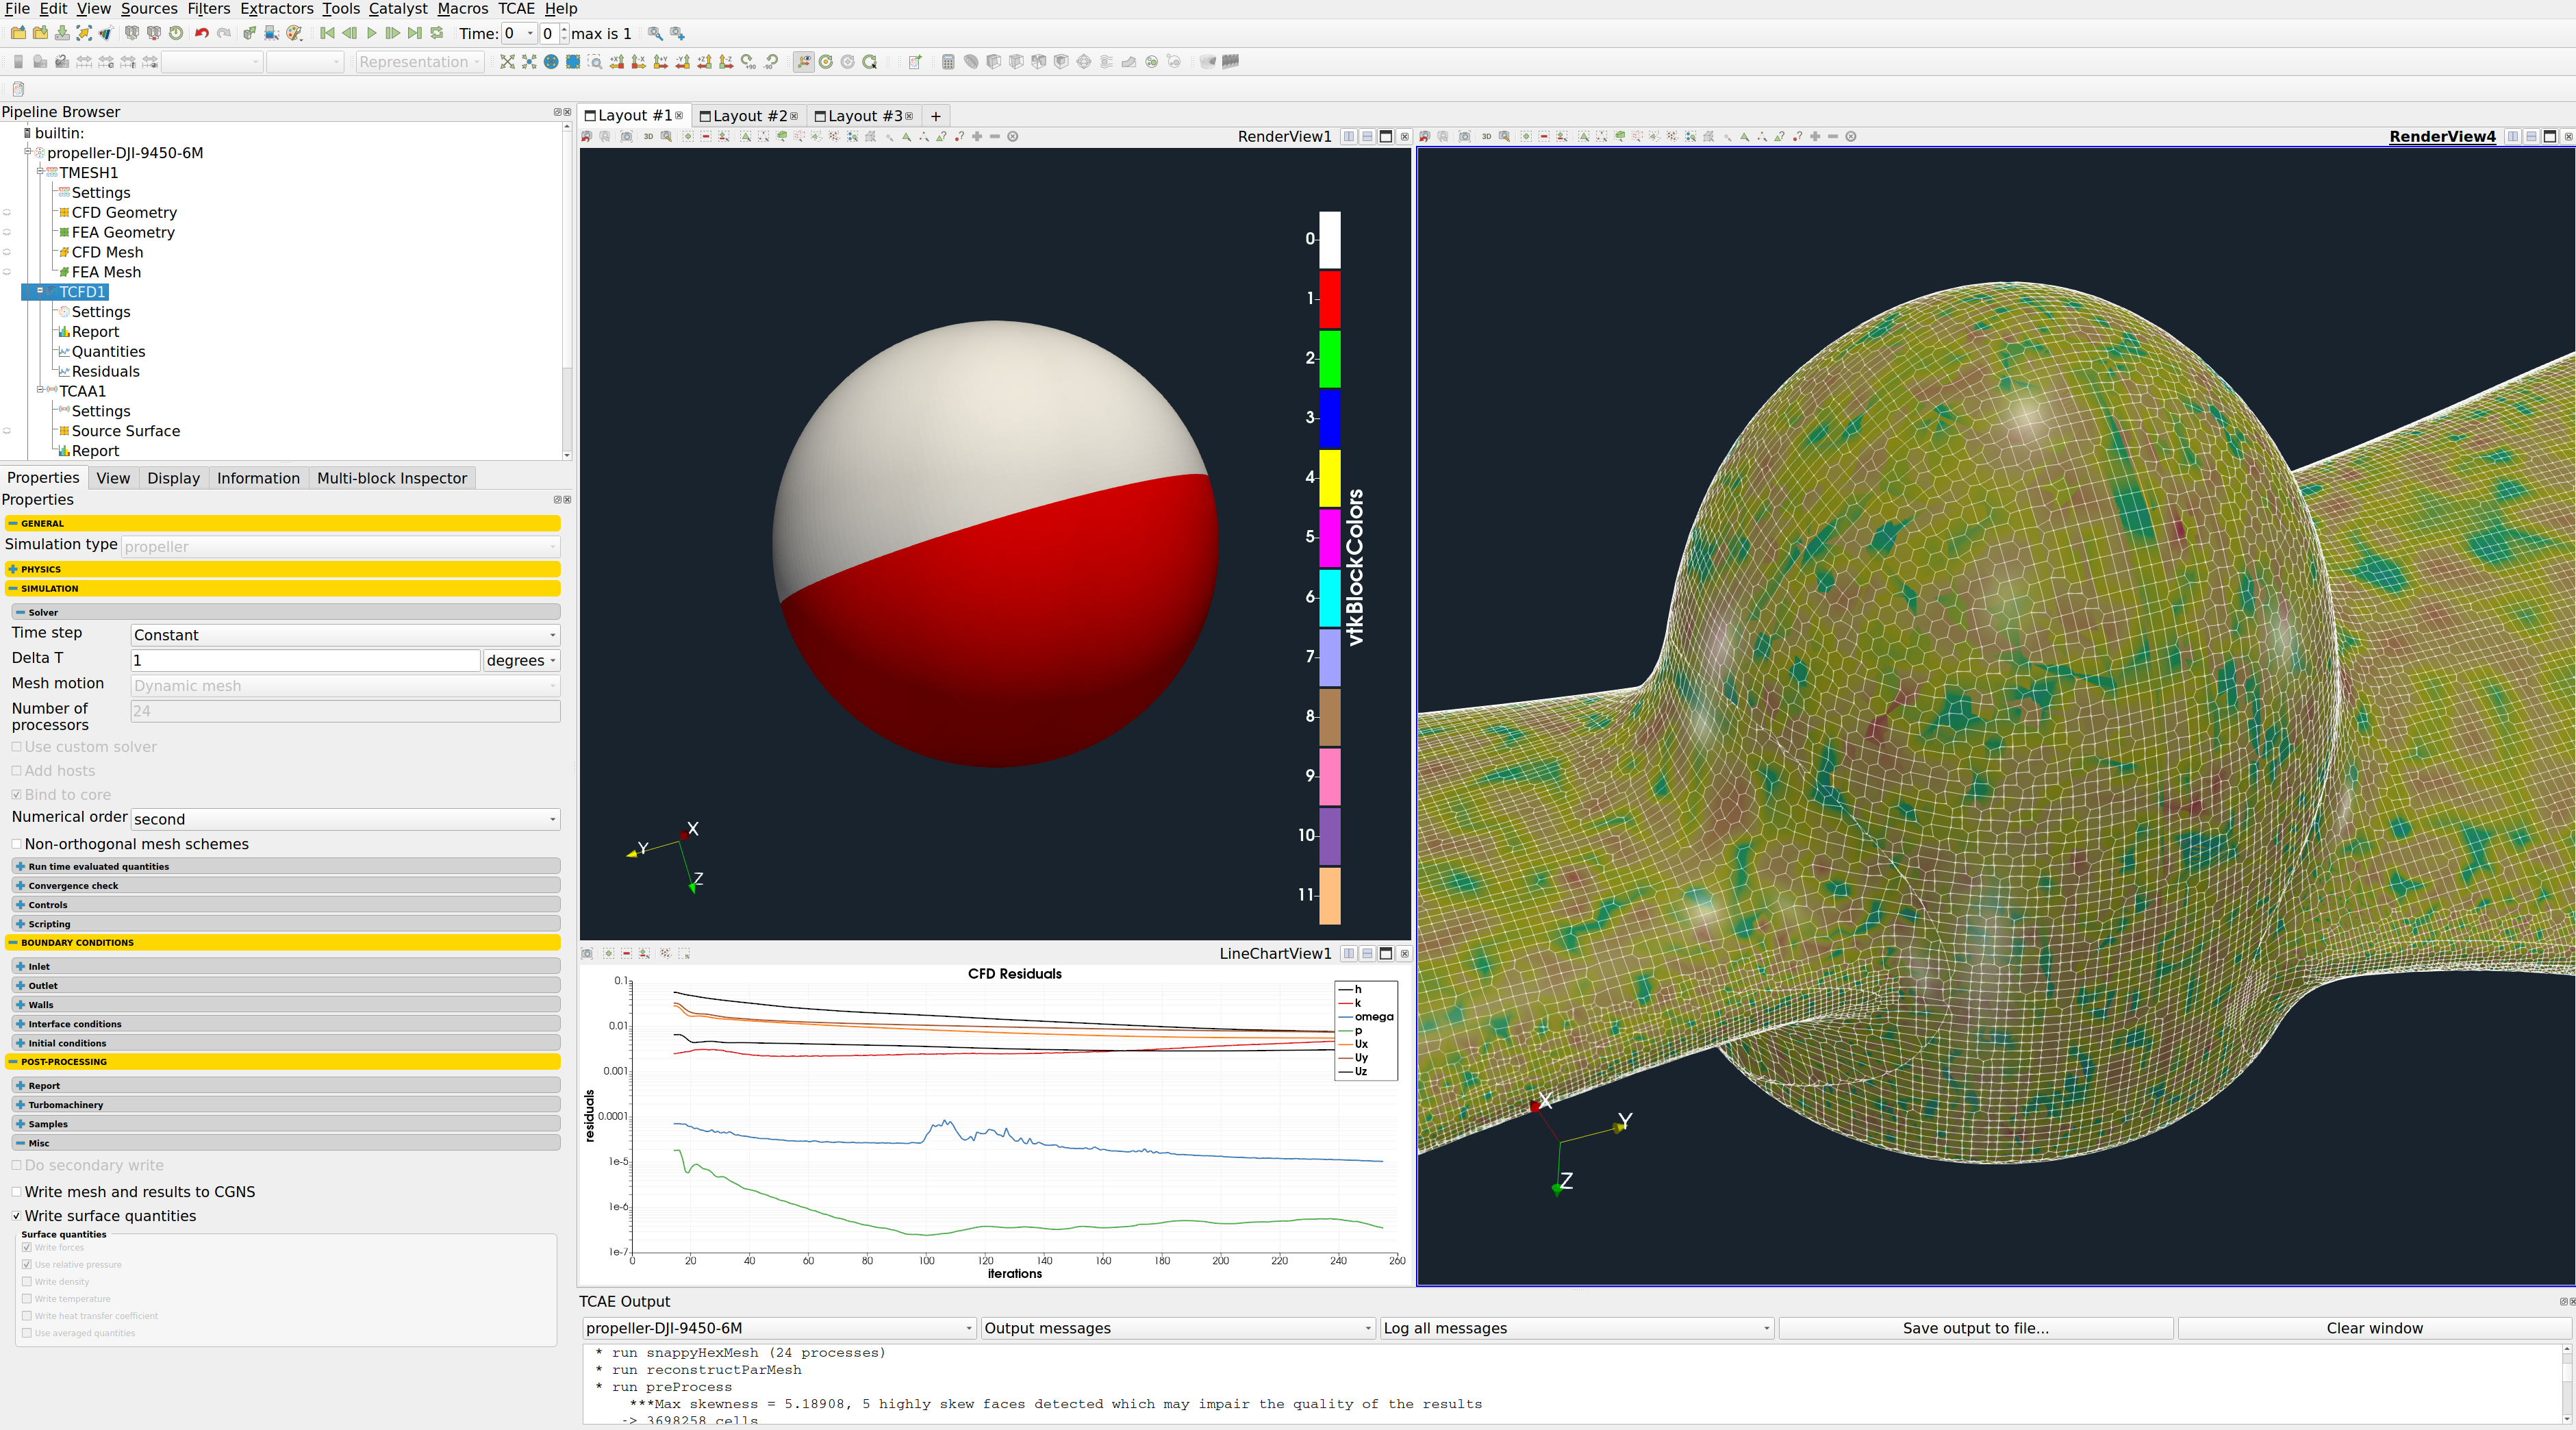Toggle Write forces checkbox
The image size is (2576, 1430).
click(27, 1248)
